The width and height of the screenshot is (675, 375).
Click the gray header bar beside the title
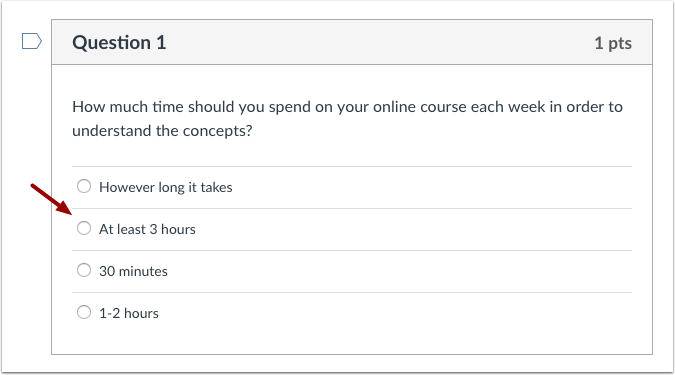point(379,42)
